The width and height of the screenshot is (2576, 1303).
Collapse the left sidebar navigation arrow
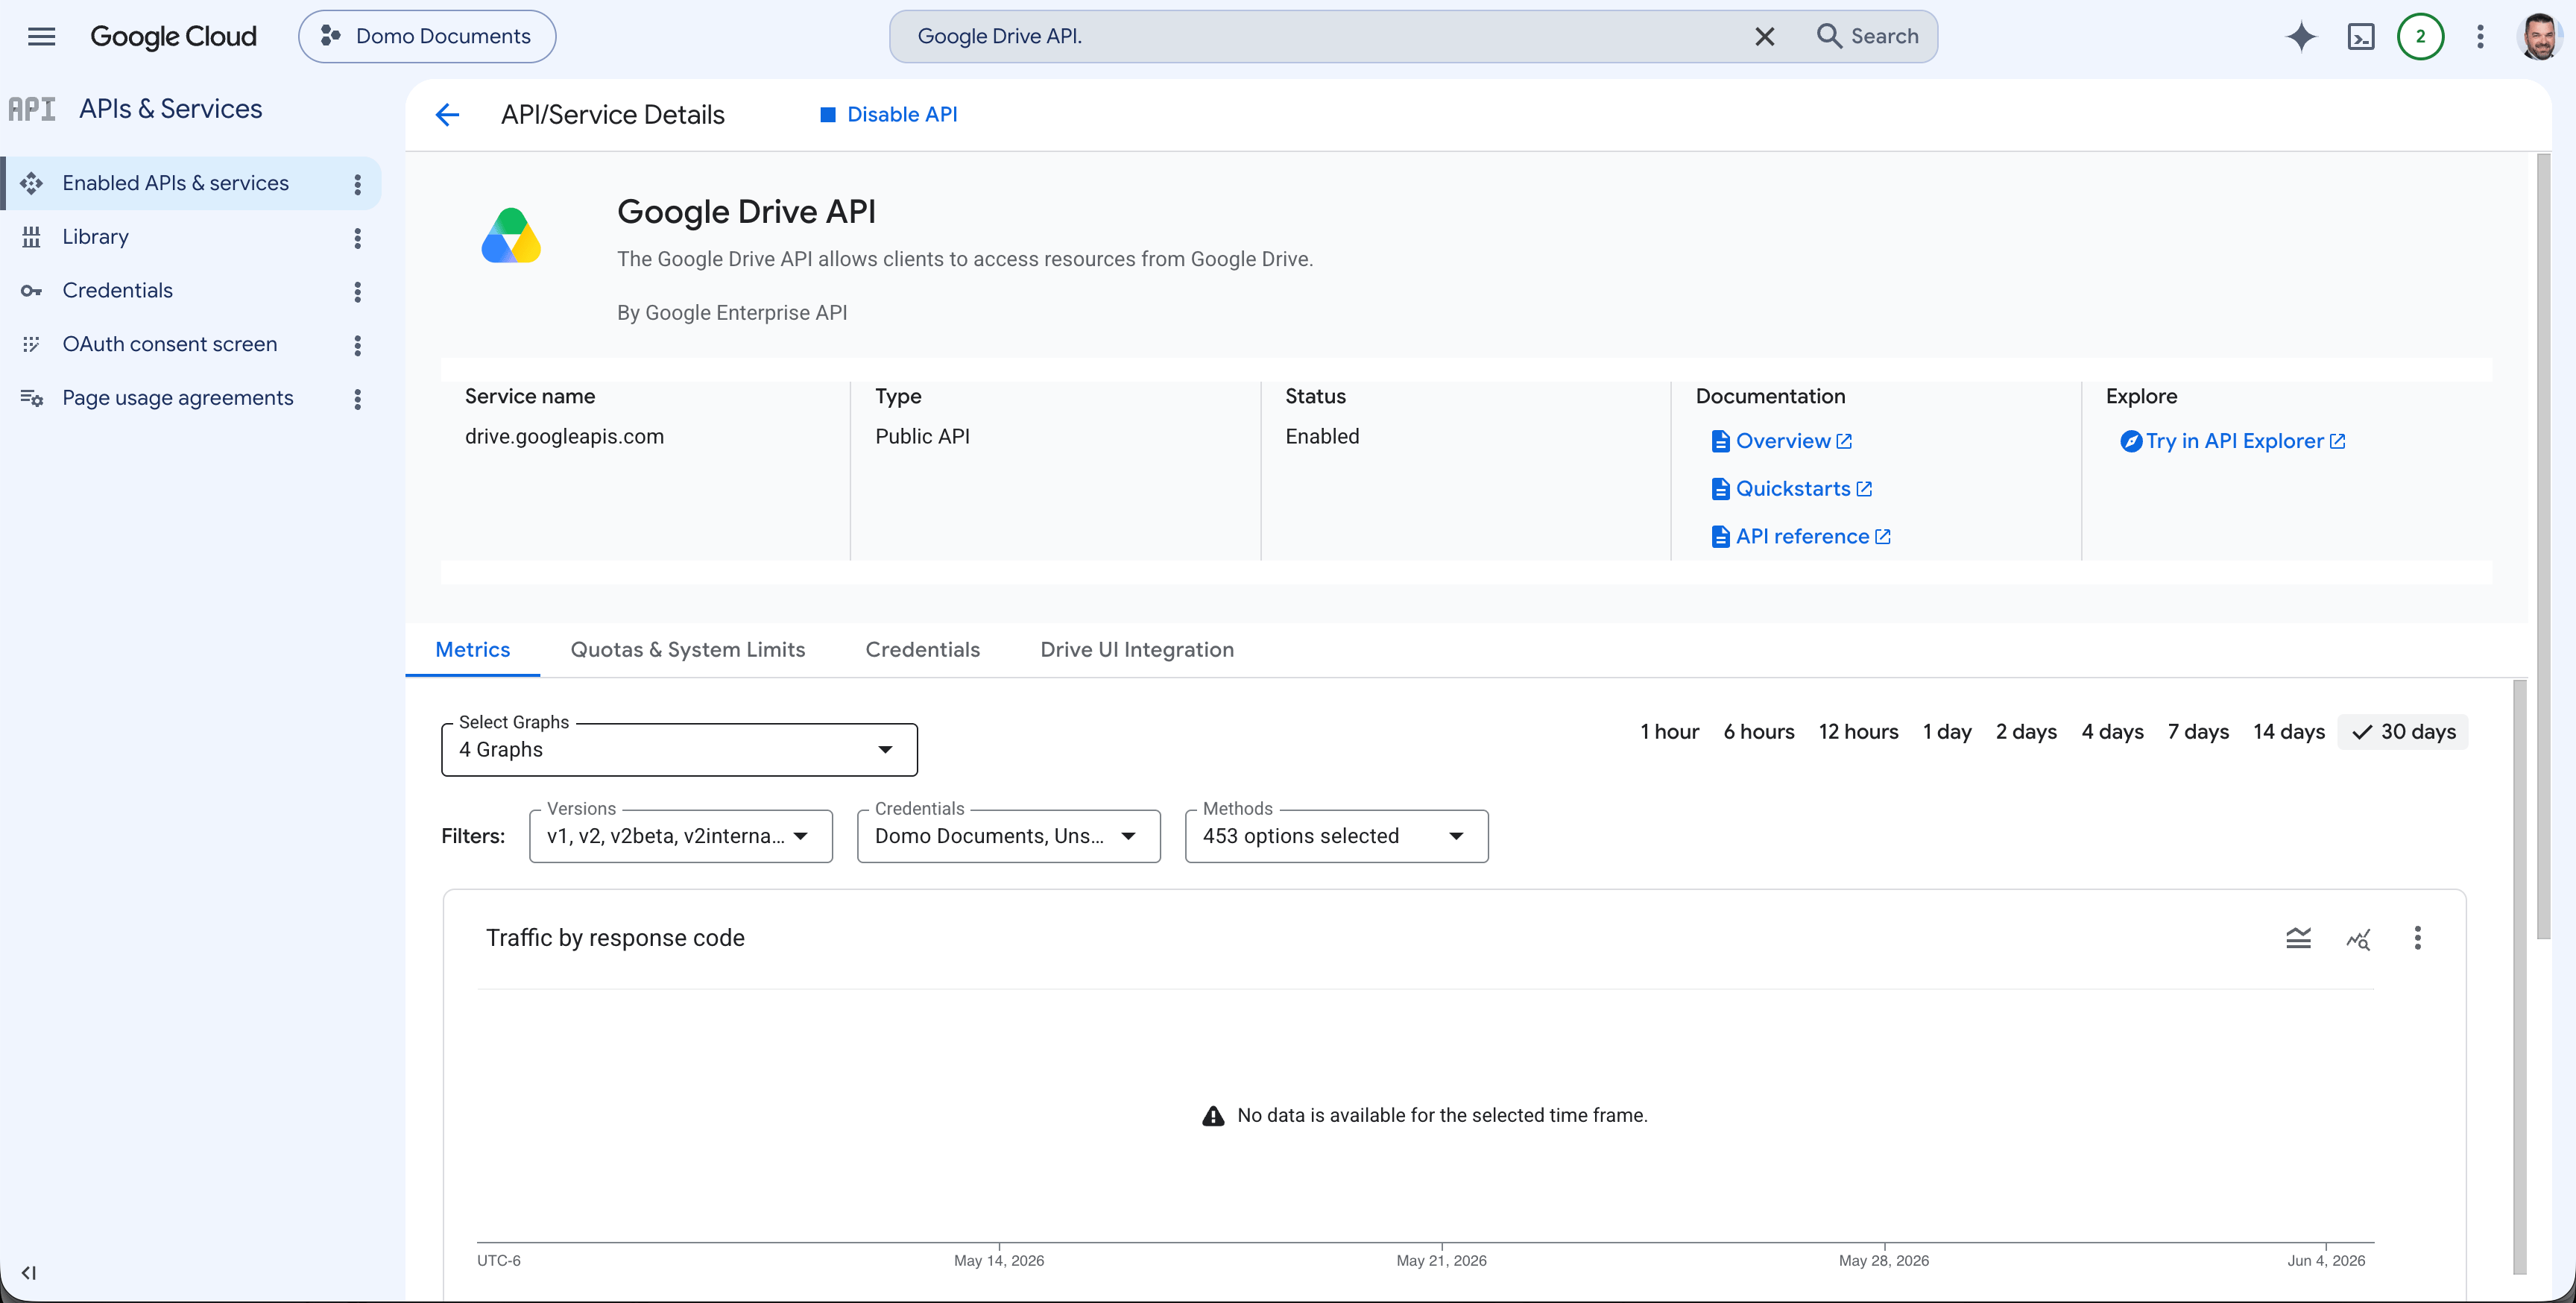pos(29,1273)
